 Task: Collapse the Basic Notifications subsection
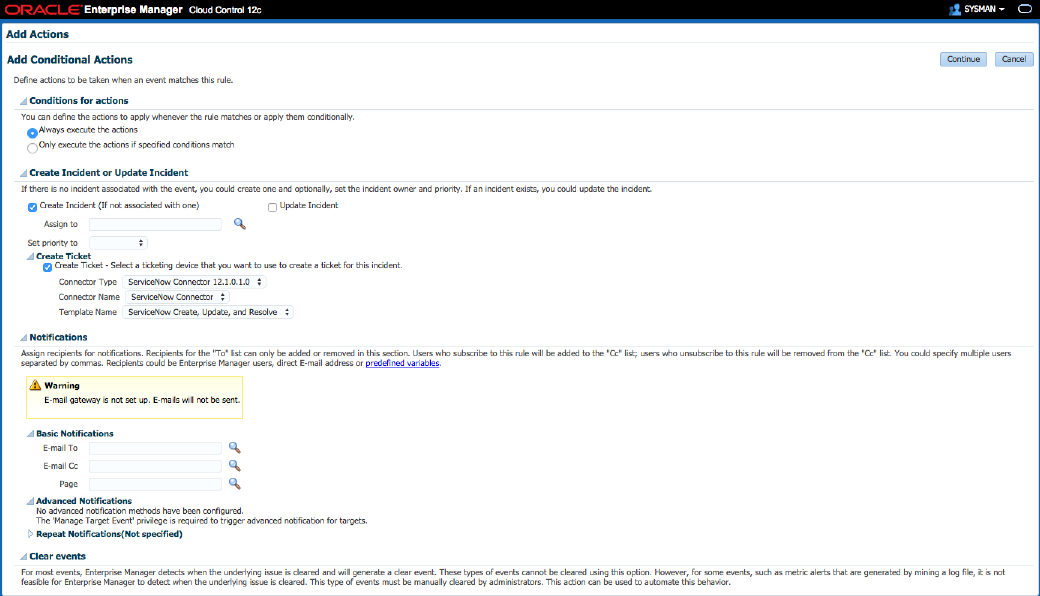coord(30,434)
